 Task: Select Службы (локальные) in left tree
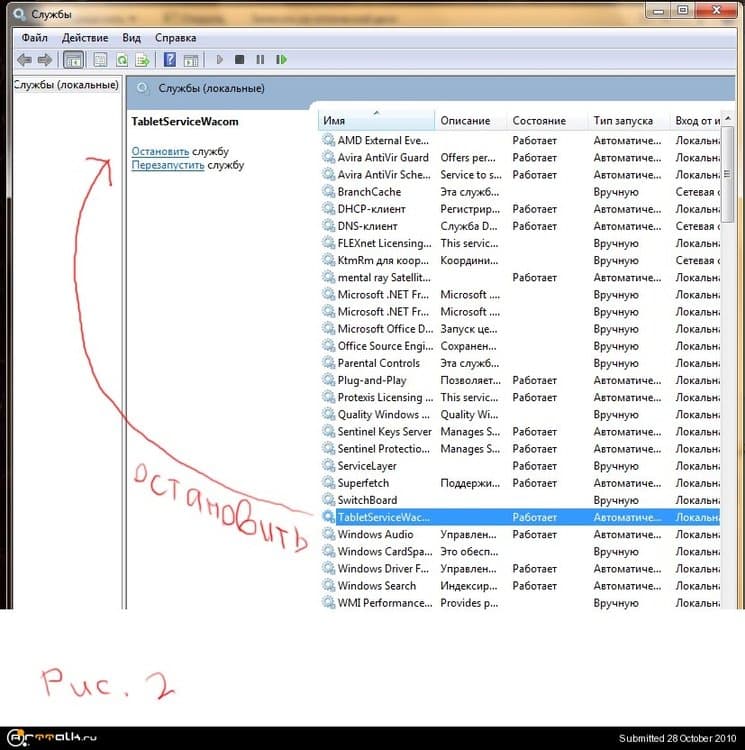click(x=66, y=85)
